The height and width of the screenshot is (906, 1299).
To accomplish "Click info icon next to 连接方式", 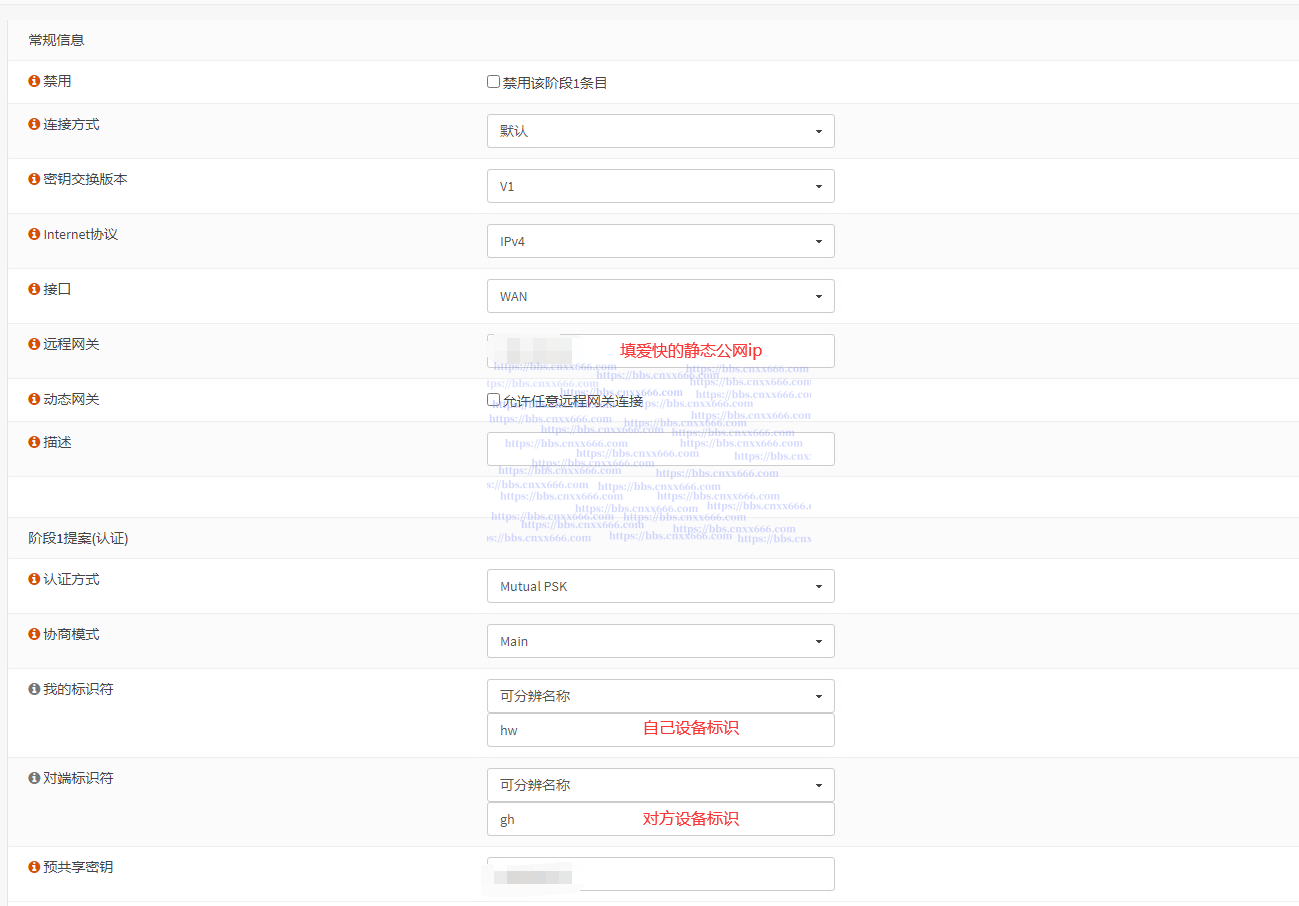I will pos(34,125).
